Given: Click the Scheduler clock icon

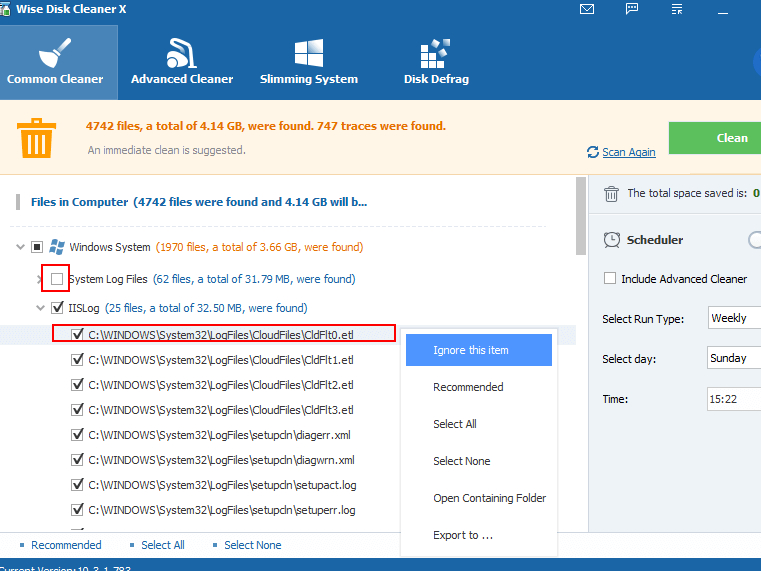Looking at the screenshot, I should 612,240.
